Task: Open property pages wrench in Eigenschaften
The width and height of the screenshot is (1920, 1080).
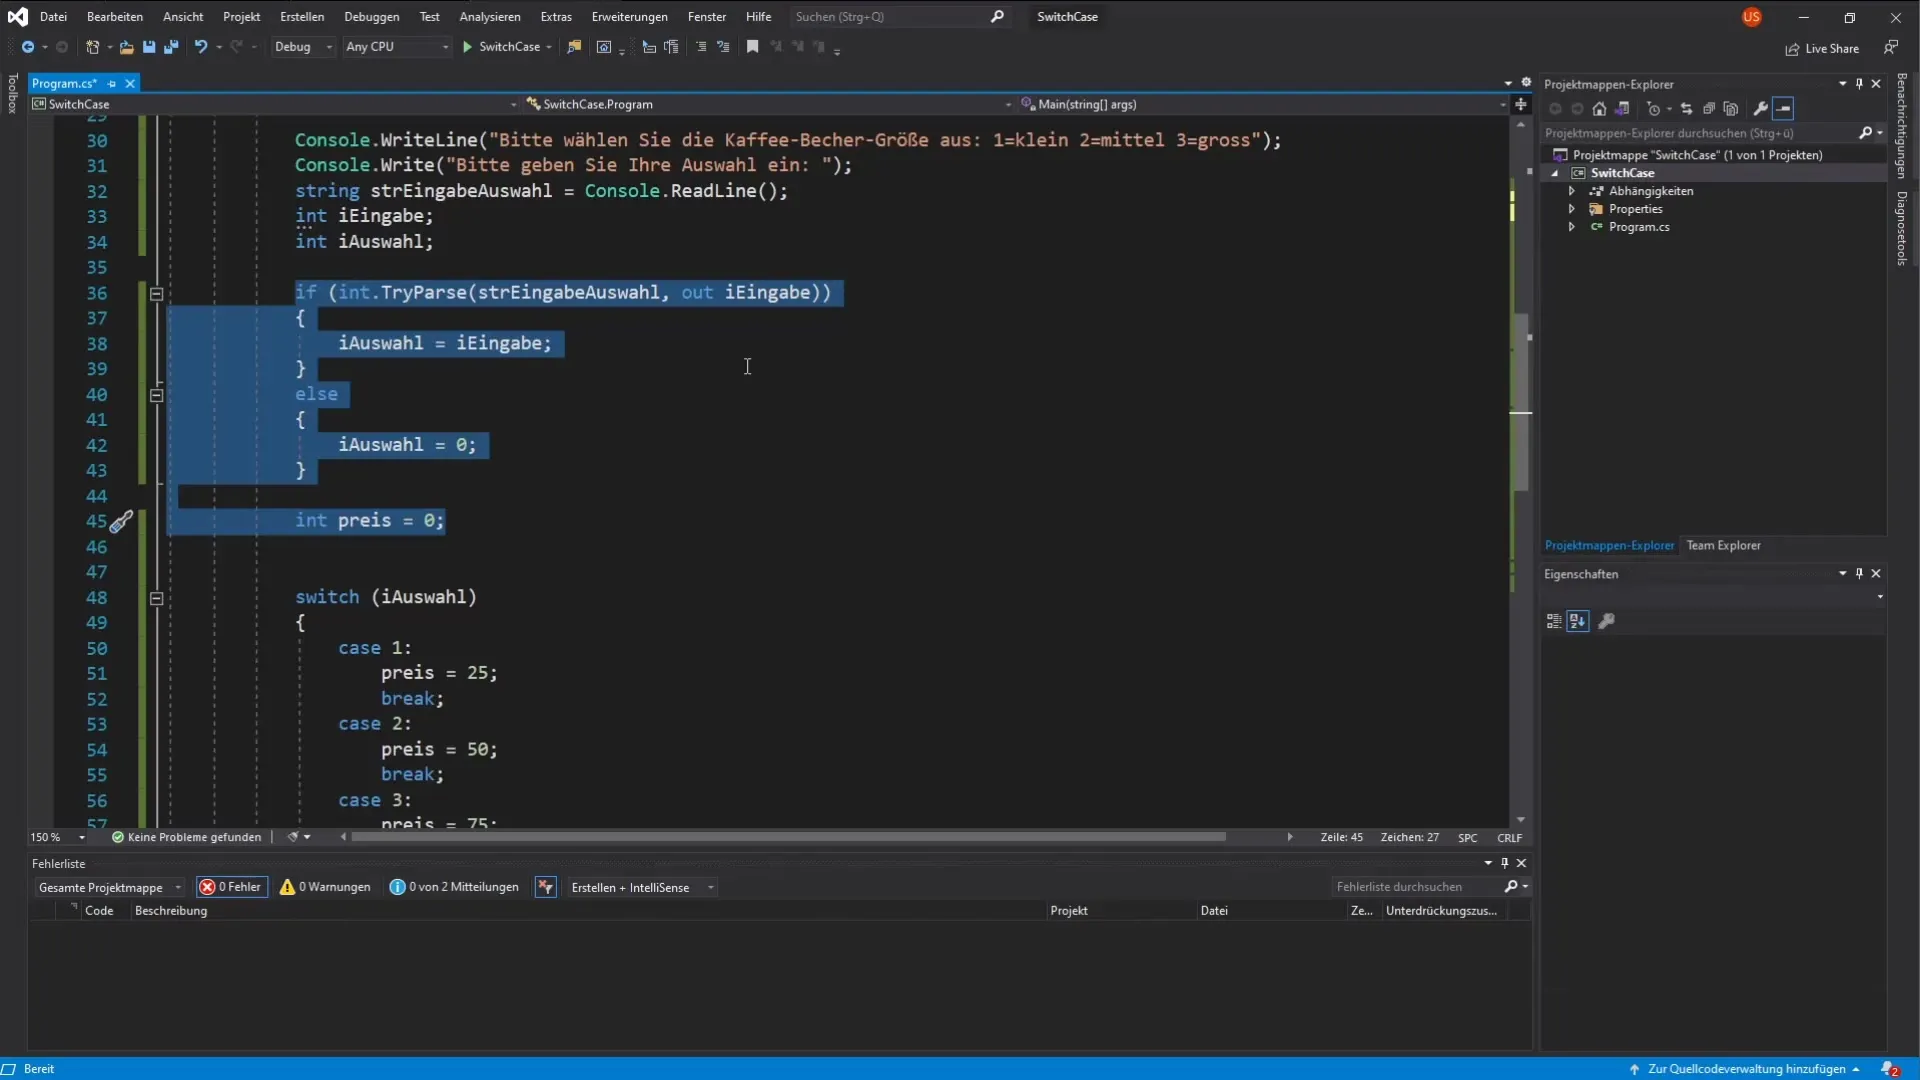Action: click(1607, 622)
